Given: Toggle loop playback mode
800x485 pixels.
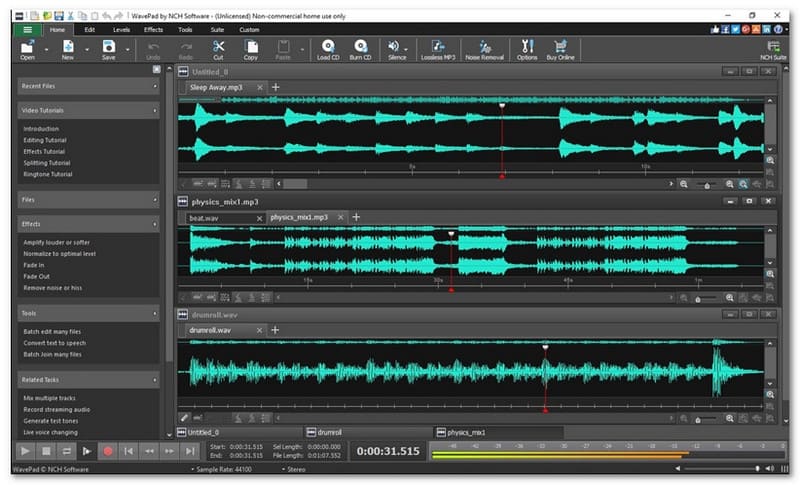Looking at the screenshot, I should [x=66, y=451].
